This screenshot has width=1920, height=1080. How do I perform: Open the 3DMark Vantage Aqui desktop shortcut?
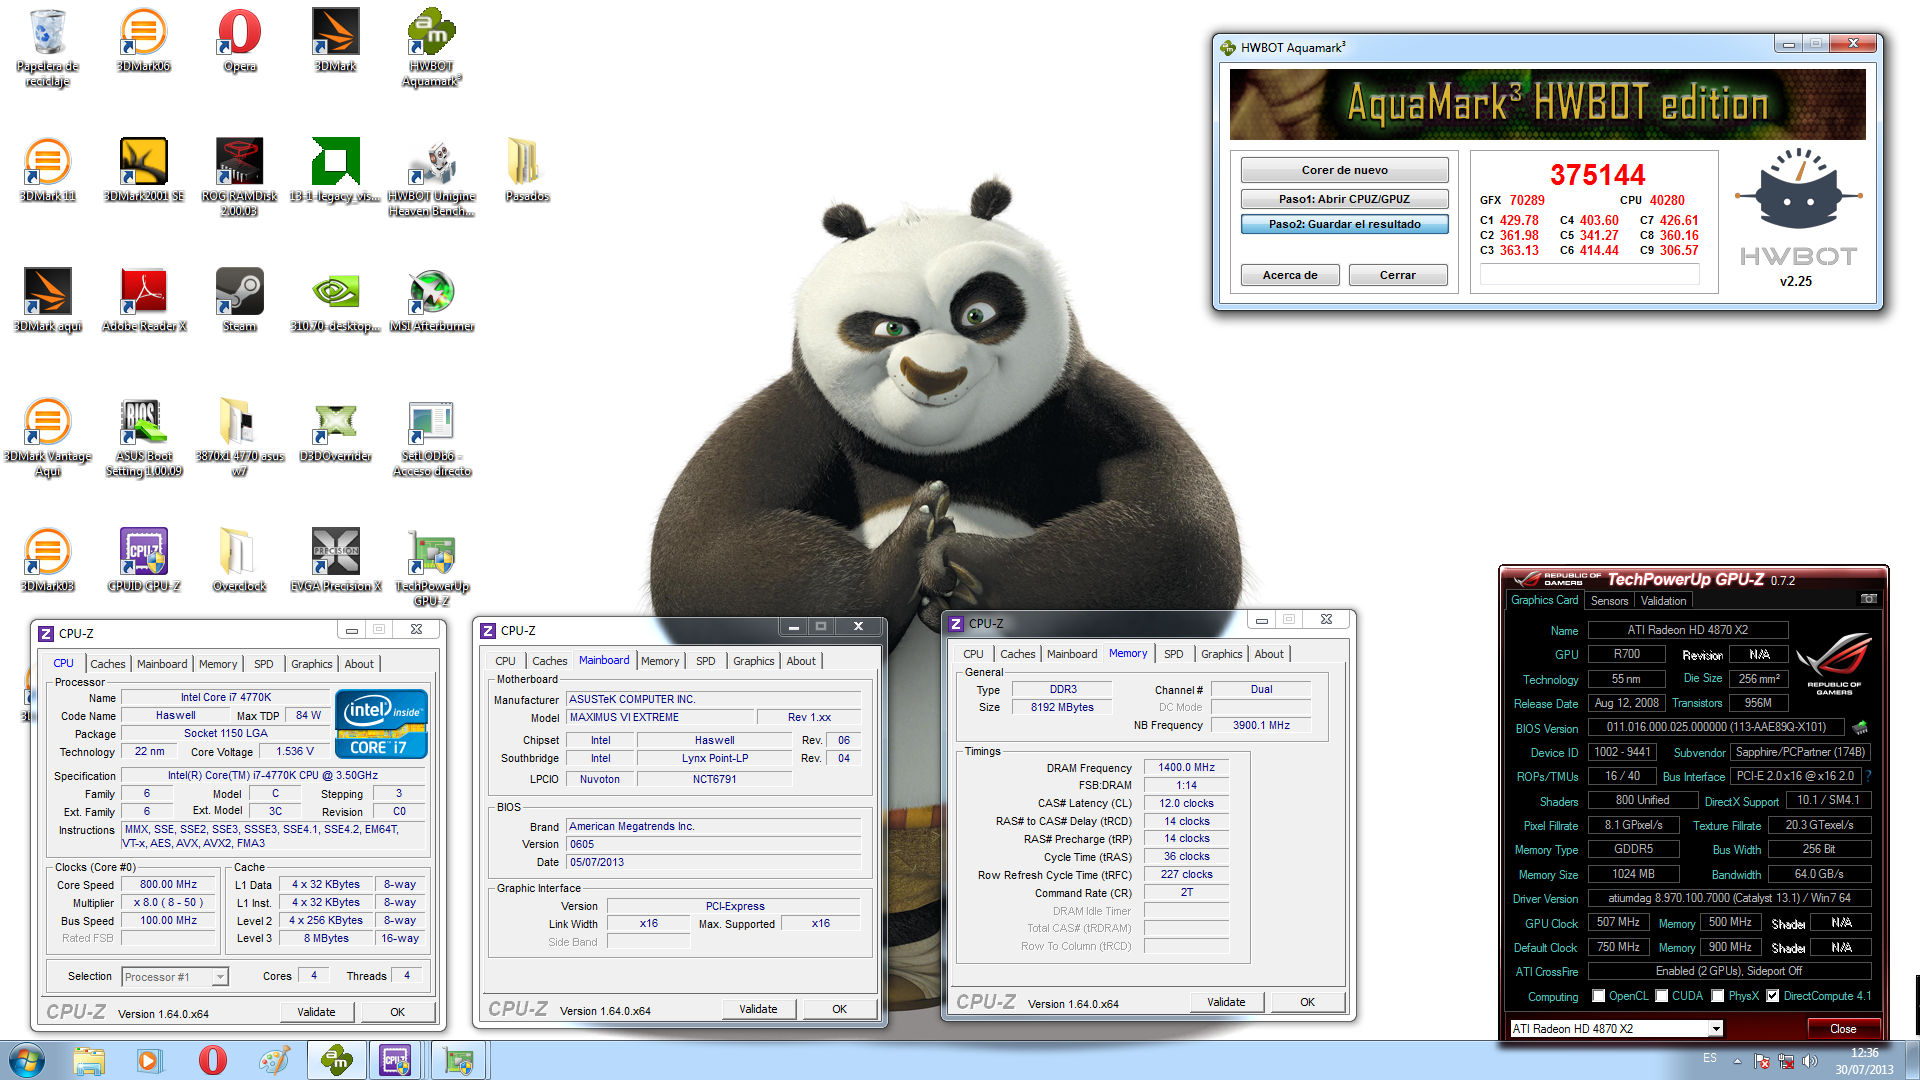tap(47, 438)
